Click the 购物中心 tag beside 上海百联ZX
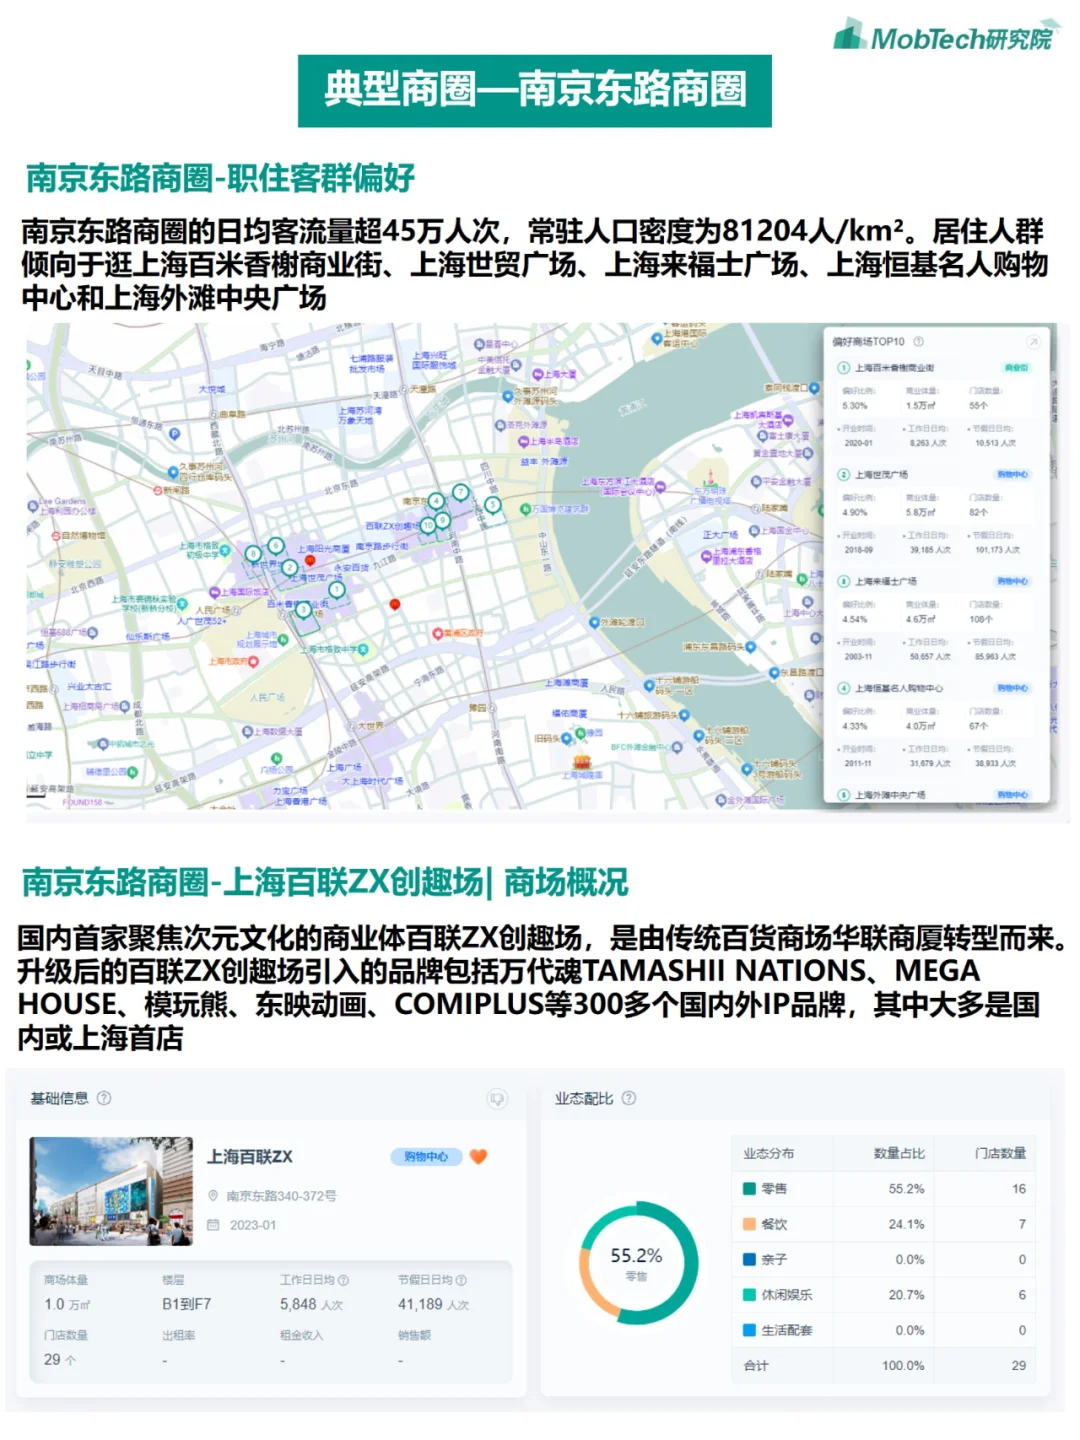This screenshot has width=1080, height=1440. [425, 1157]
